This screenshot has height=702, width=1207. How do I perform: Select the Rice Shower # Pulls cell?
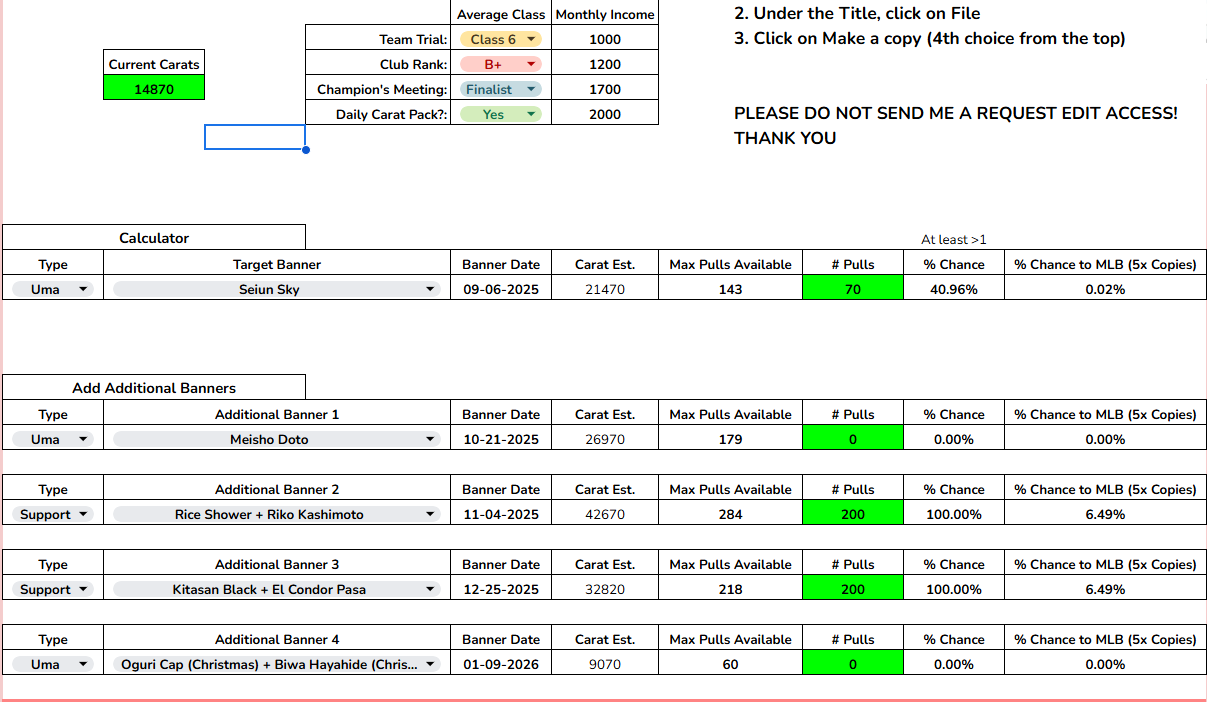coord(853,514)
